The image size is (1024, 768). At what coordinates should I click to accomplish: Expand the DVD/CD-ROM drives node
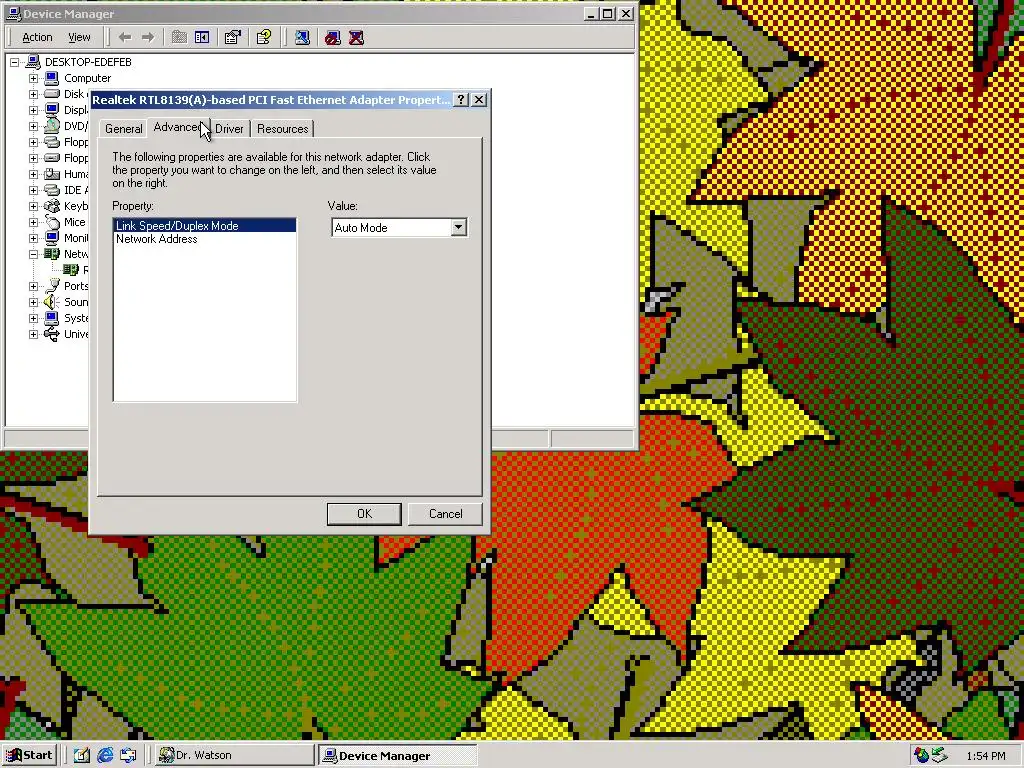(33, 126)
